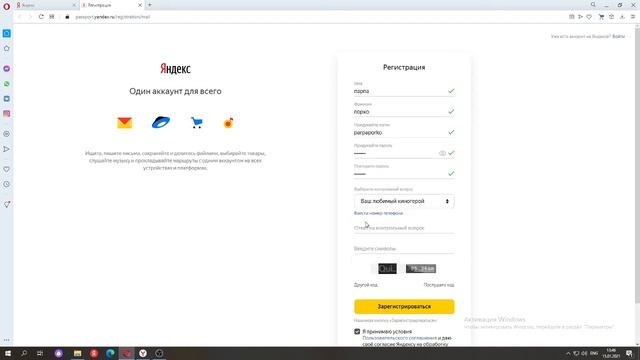The image size is (640, 360).
Task: Click the captcha symbols input field
Action: [404, 249]
